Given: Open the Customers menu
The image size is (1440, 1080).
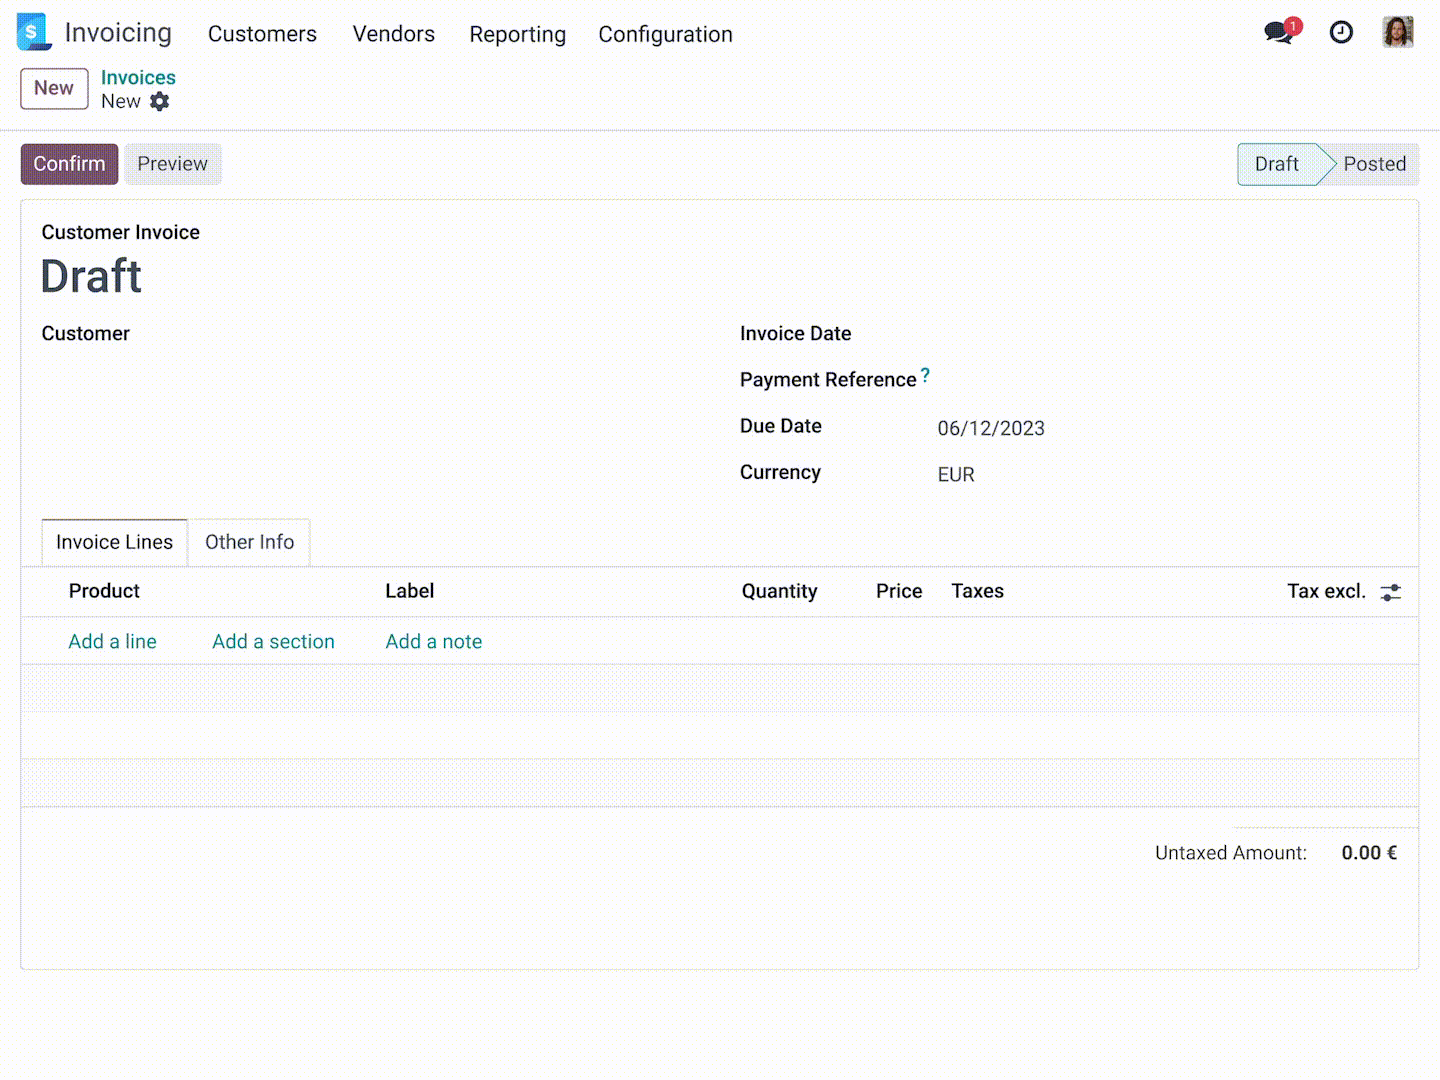Looking at the screenshot, I should click(x=262, y=33).
